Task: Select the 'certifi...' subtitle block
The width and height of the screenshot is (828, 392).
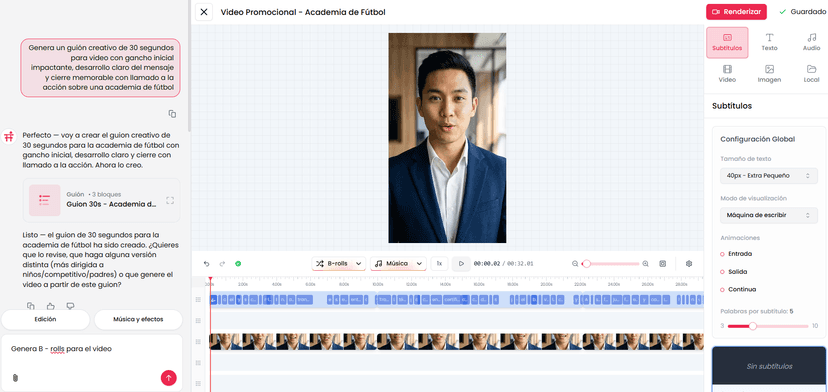Action: 452,300
